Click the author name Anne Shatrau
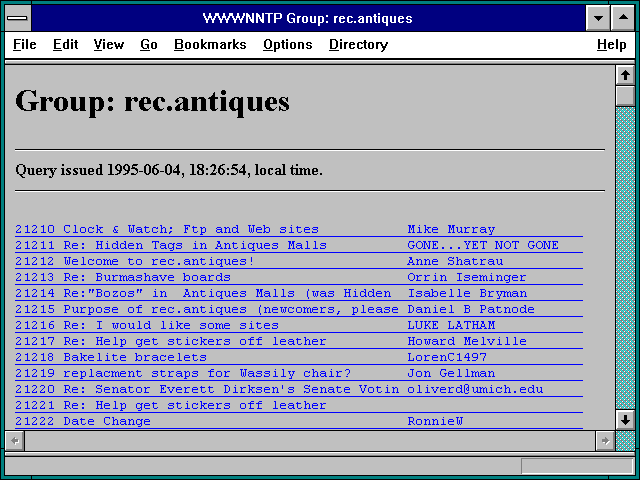Screen dimensions: 640x480 (x=455, y=261)
